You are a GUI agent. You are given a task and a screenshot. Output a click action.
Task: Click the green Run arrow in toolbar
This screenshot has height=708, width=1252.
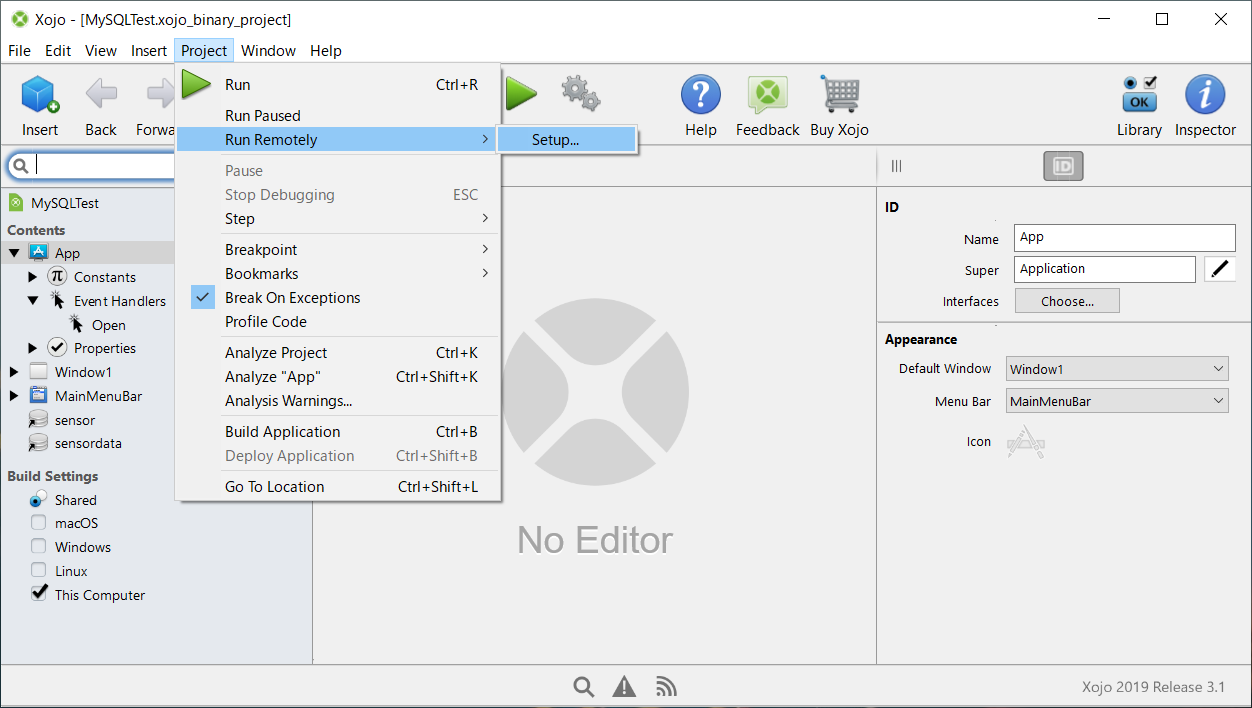pos(521,95)
